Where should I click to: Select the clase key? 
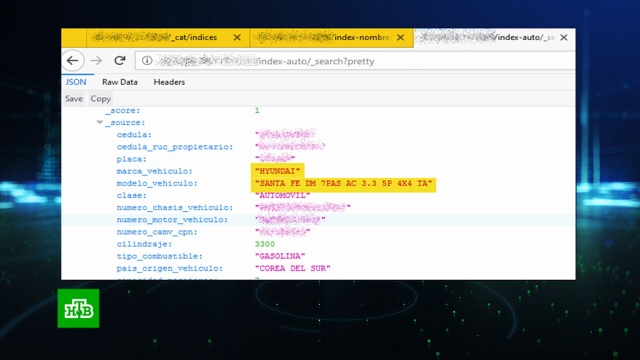[x=131, y=196]
